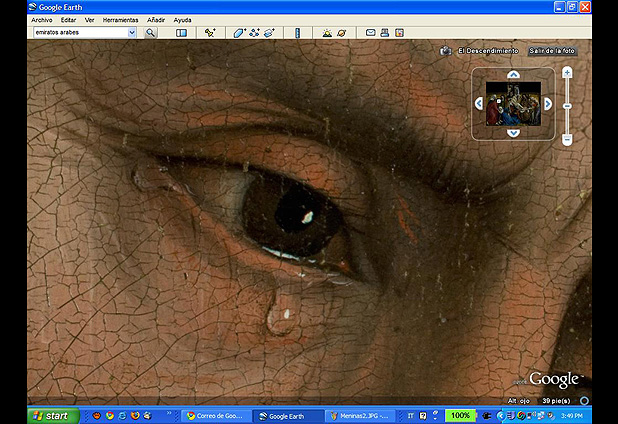Click the camera icon beside El Descendimiento
Screen dimensions: 618x424
tap(447, 50)
